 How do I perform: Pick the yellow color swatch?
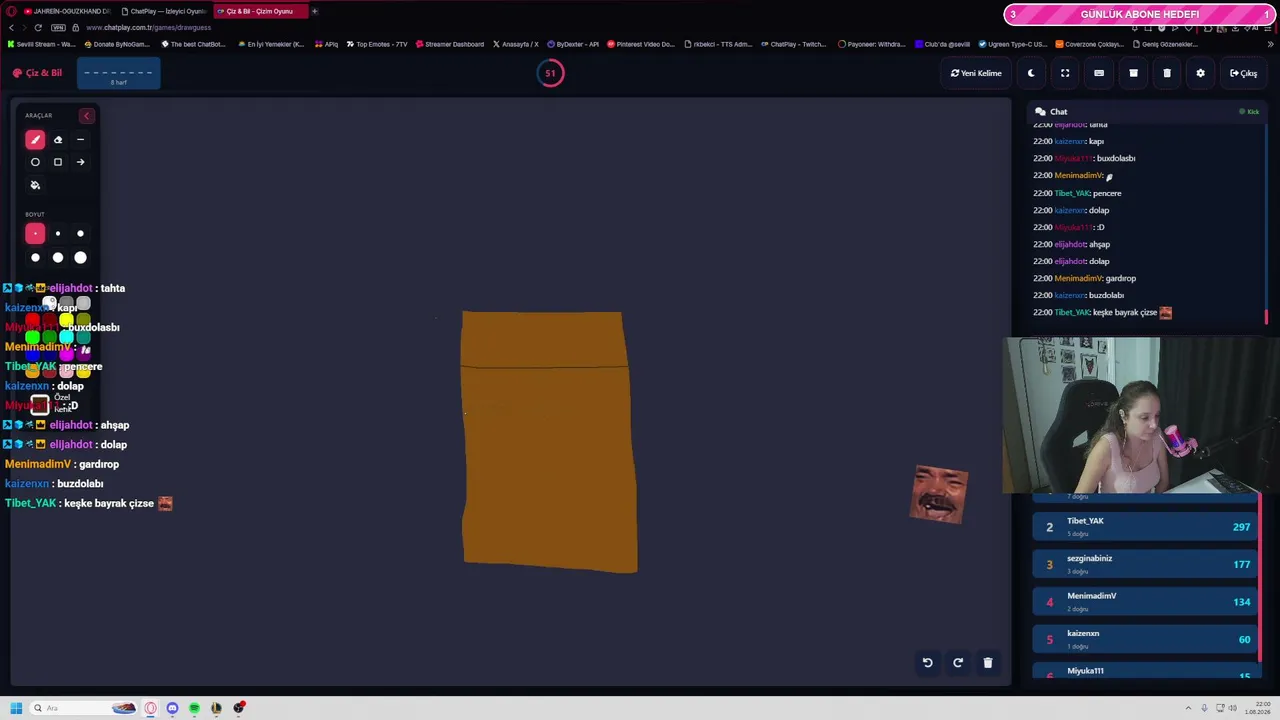[x=66, y=320]
